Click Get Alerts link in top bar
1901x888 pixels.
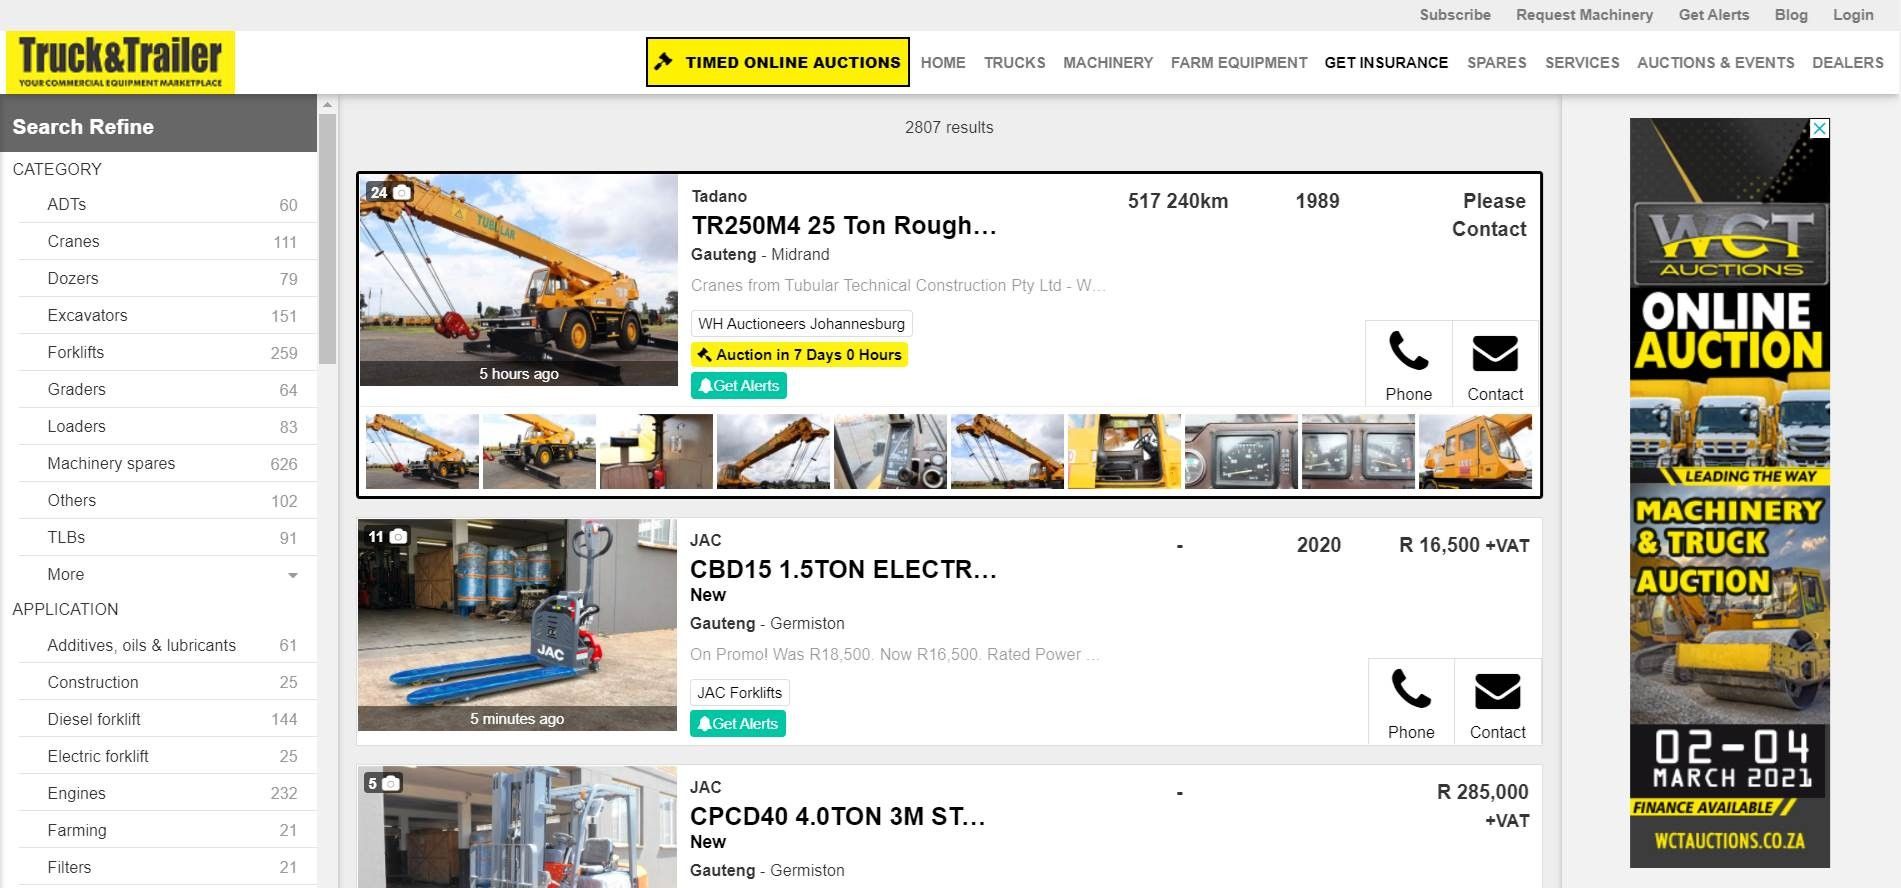[1714, 15]
